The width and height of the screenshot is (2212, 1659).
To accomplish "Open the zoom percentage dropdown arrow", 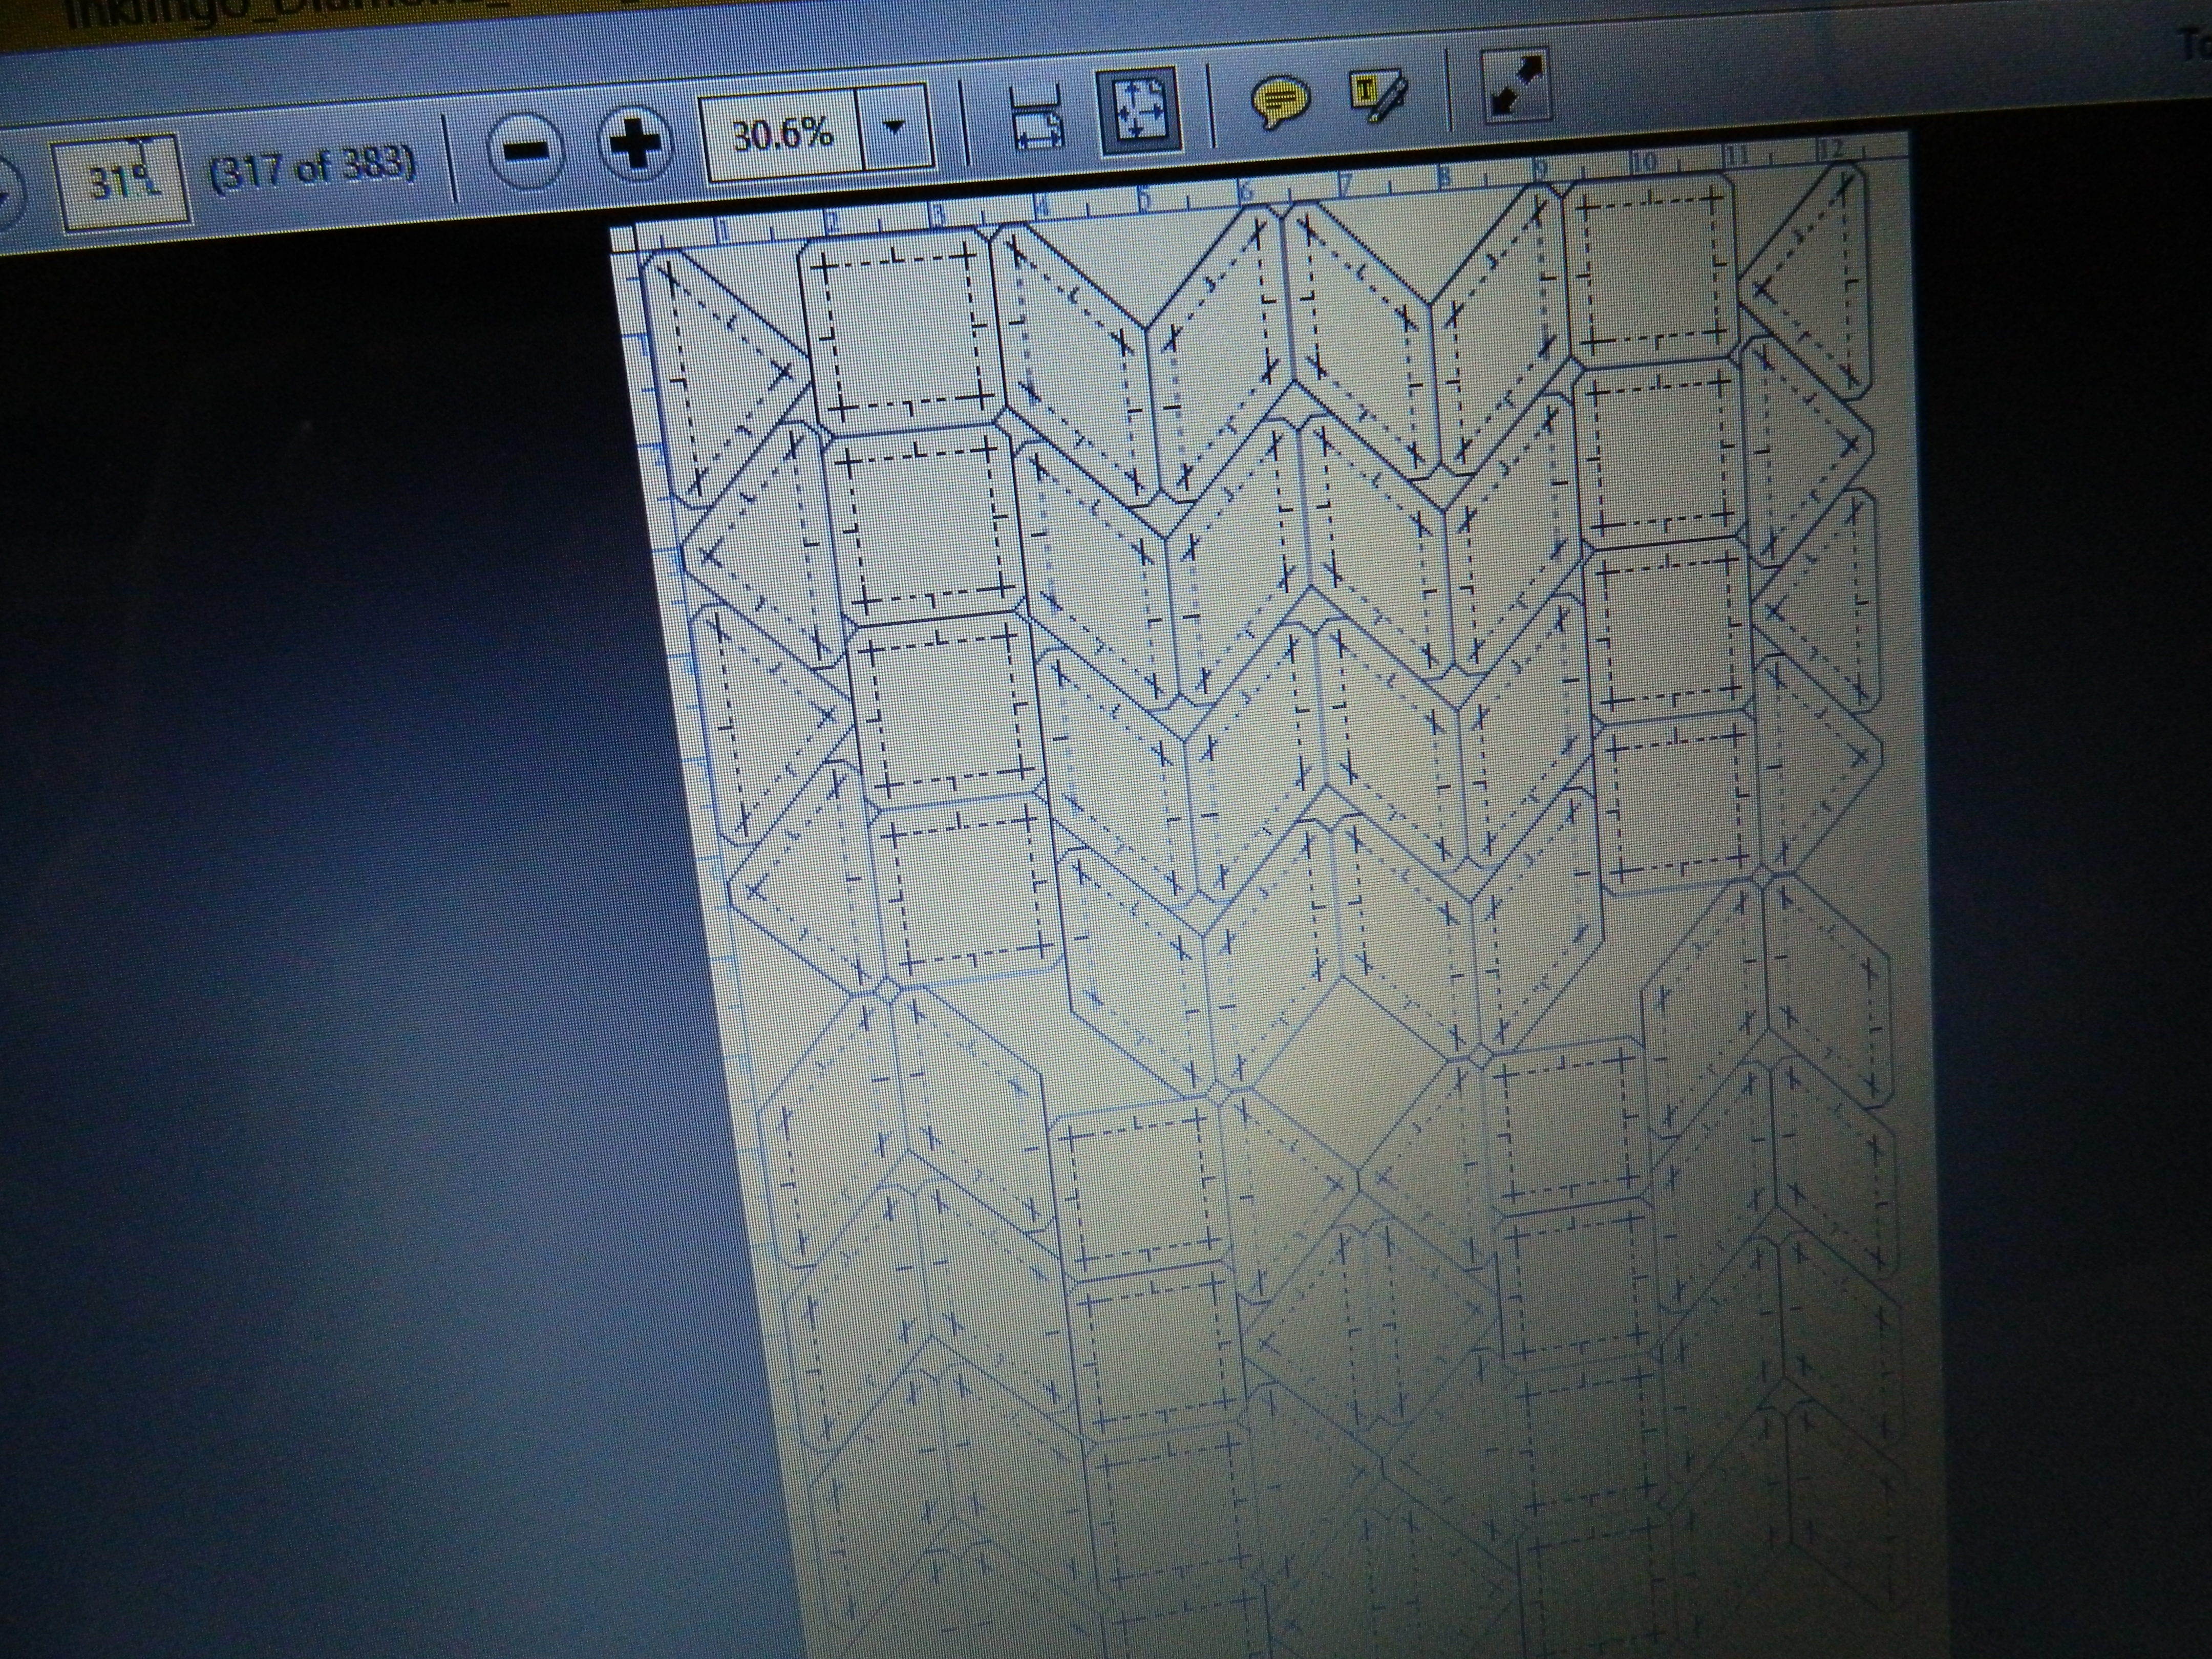I will (x=895, y=128).
